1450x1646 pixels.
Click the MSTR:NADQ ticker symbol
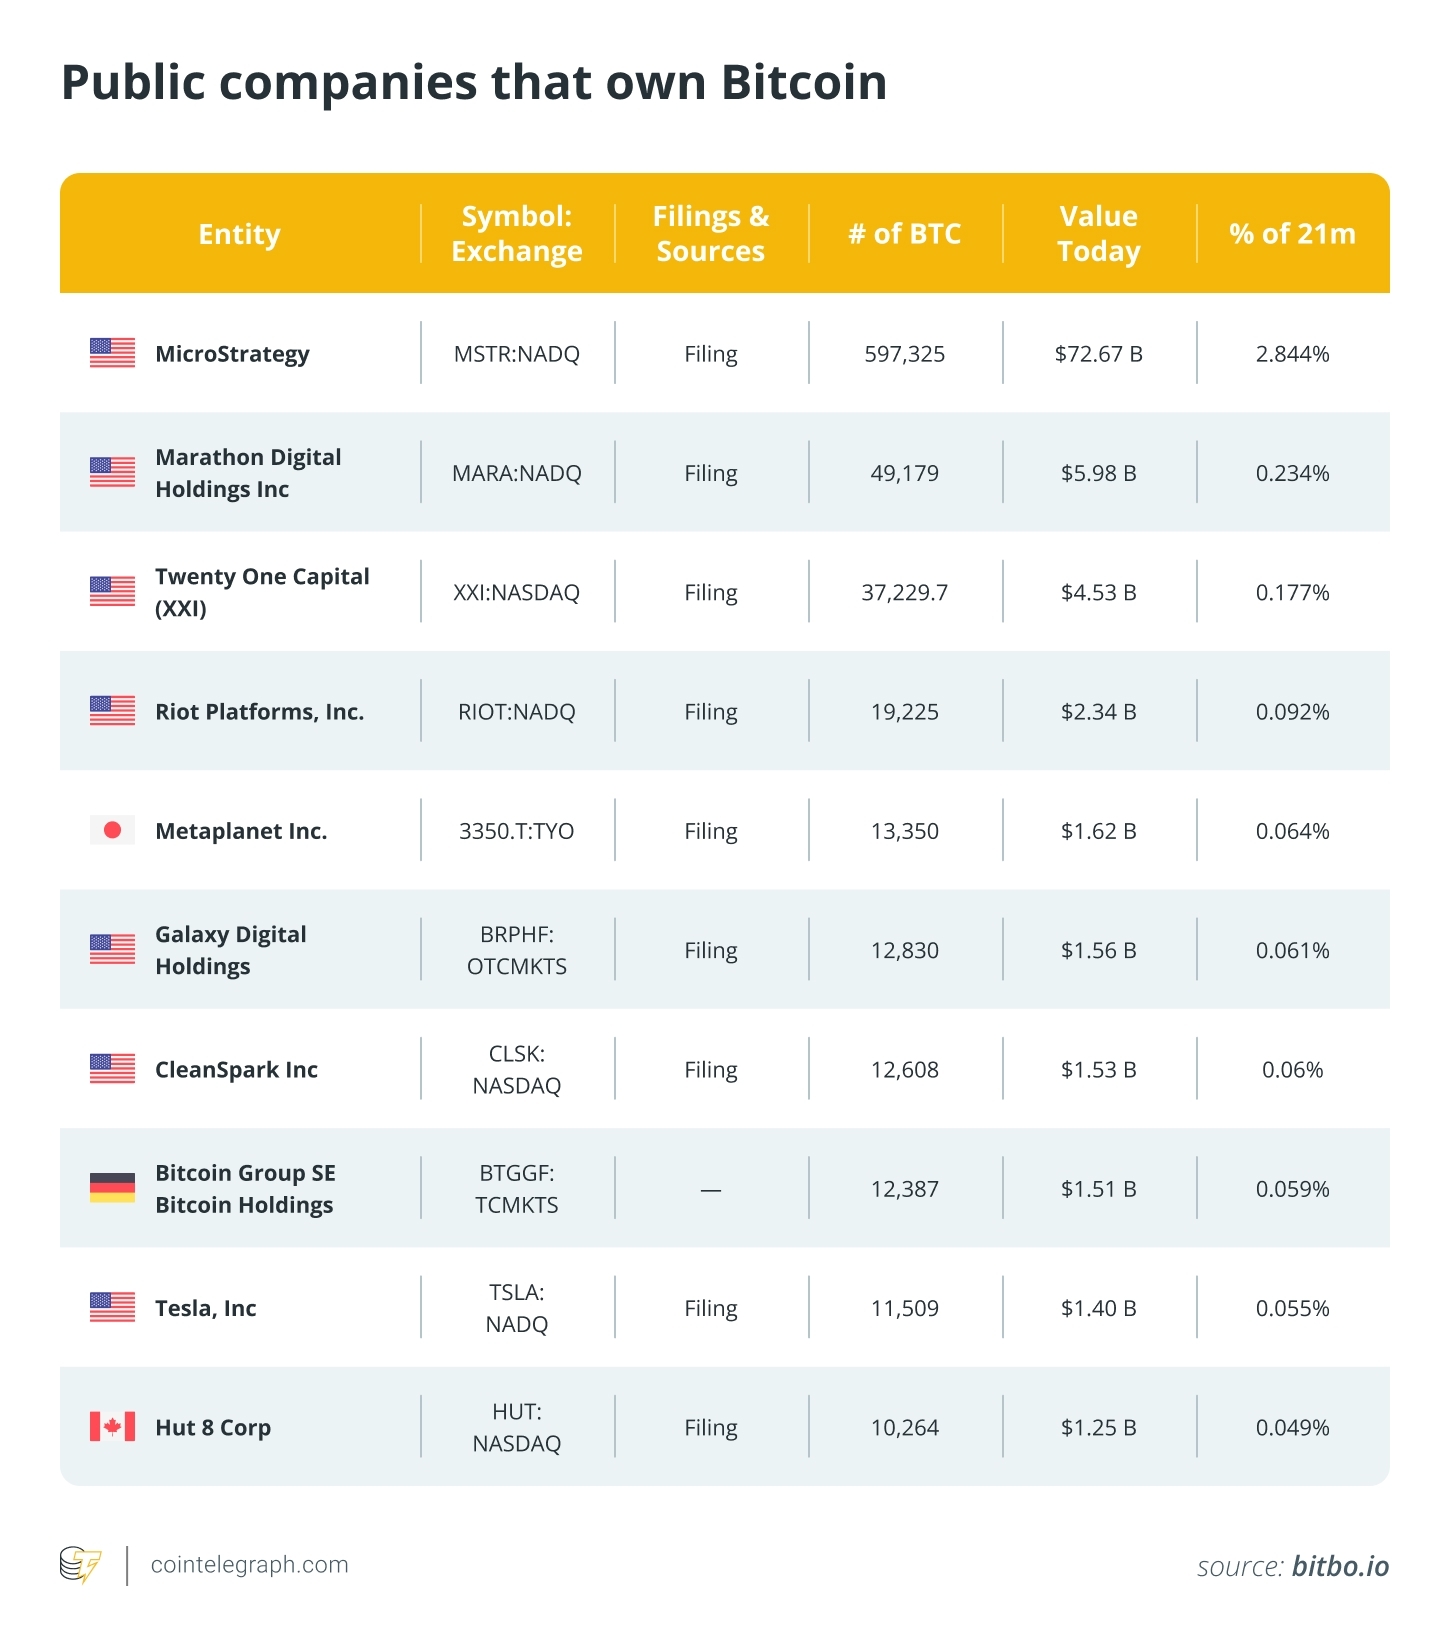[516, 354]
